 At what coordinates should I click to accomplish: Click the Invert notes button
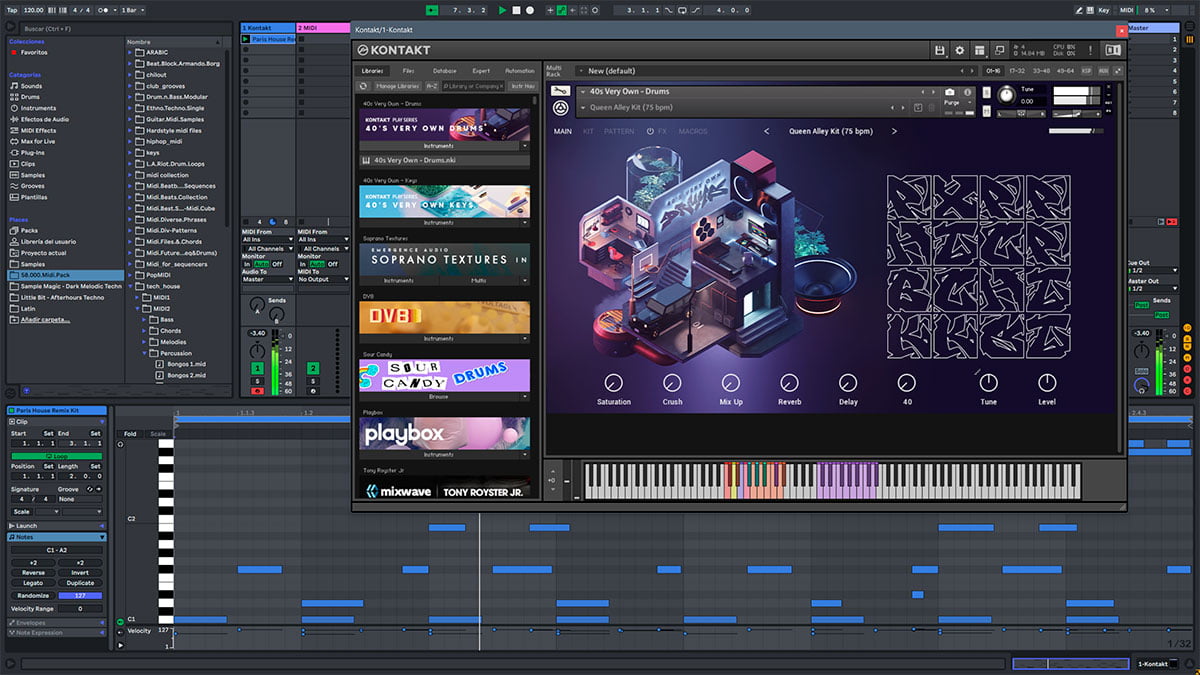(80, 573)
